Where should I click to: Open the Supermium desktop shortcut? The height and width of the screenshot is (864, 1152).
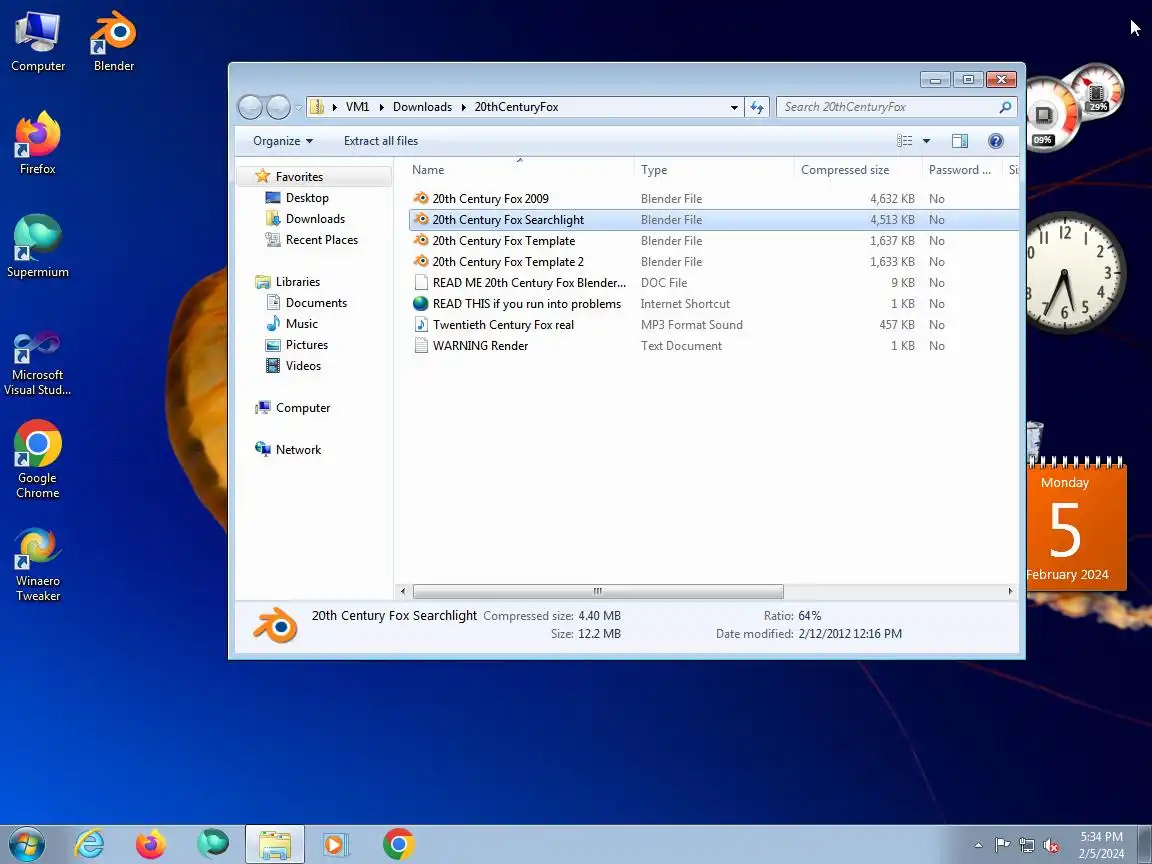click(37, 247)
